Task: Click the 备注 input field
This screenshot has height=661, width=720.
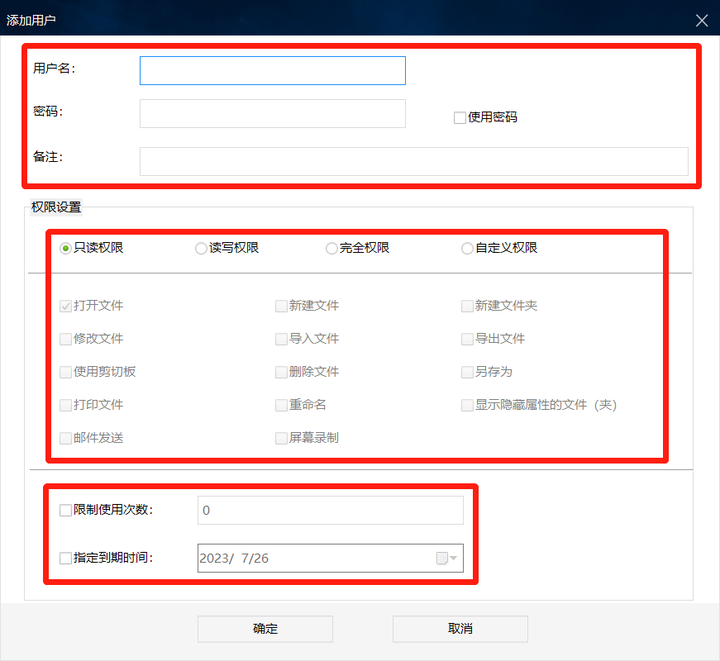Action: coord(414,161)
